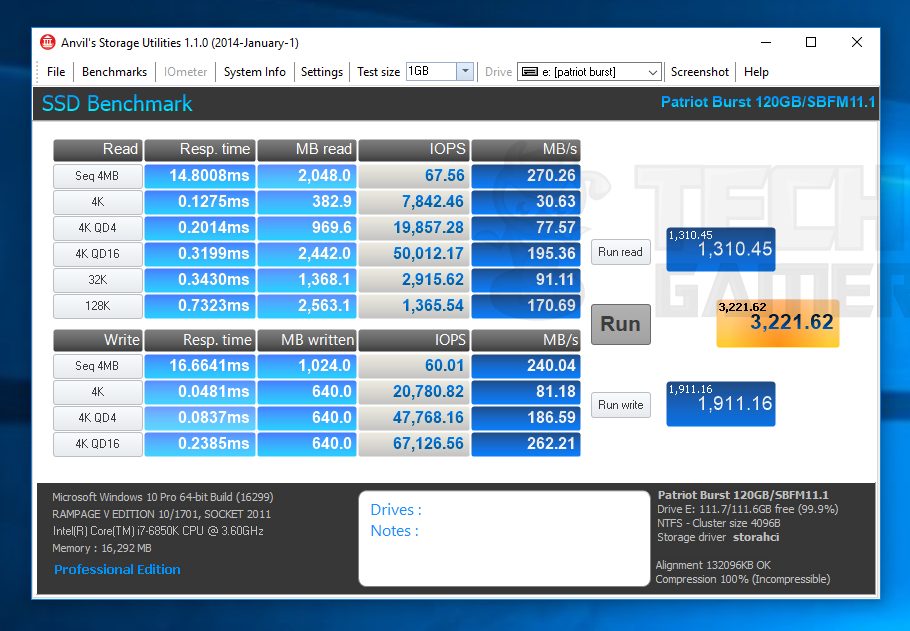Click the SSD Benchmark heading

tap(117, 103)
